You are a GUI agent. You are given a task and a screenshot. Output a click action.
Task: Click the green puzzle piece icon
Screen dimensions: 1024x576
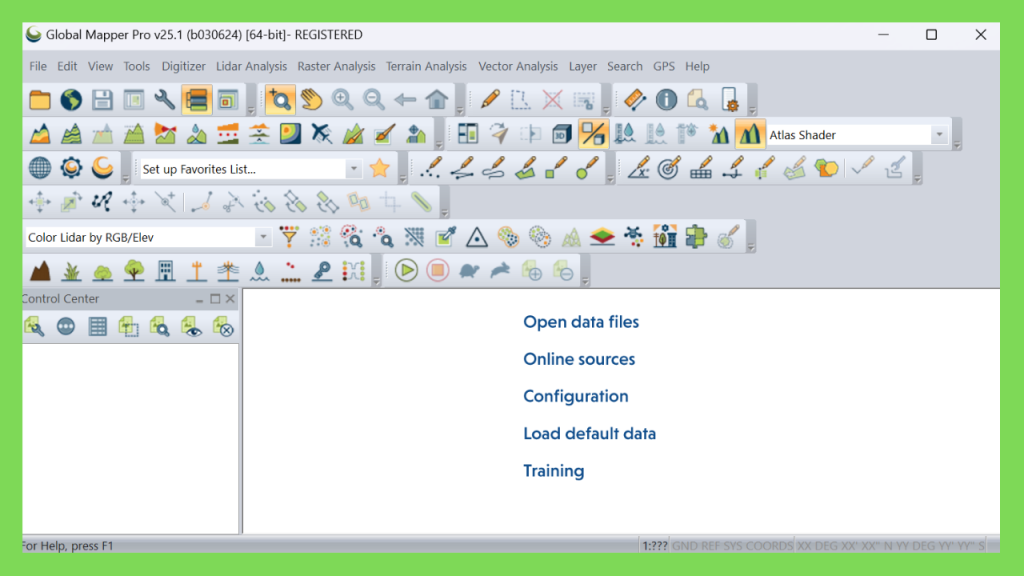pos(696,236)
